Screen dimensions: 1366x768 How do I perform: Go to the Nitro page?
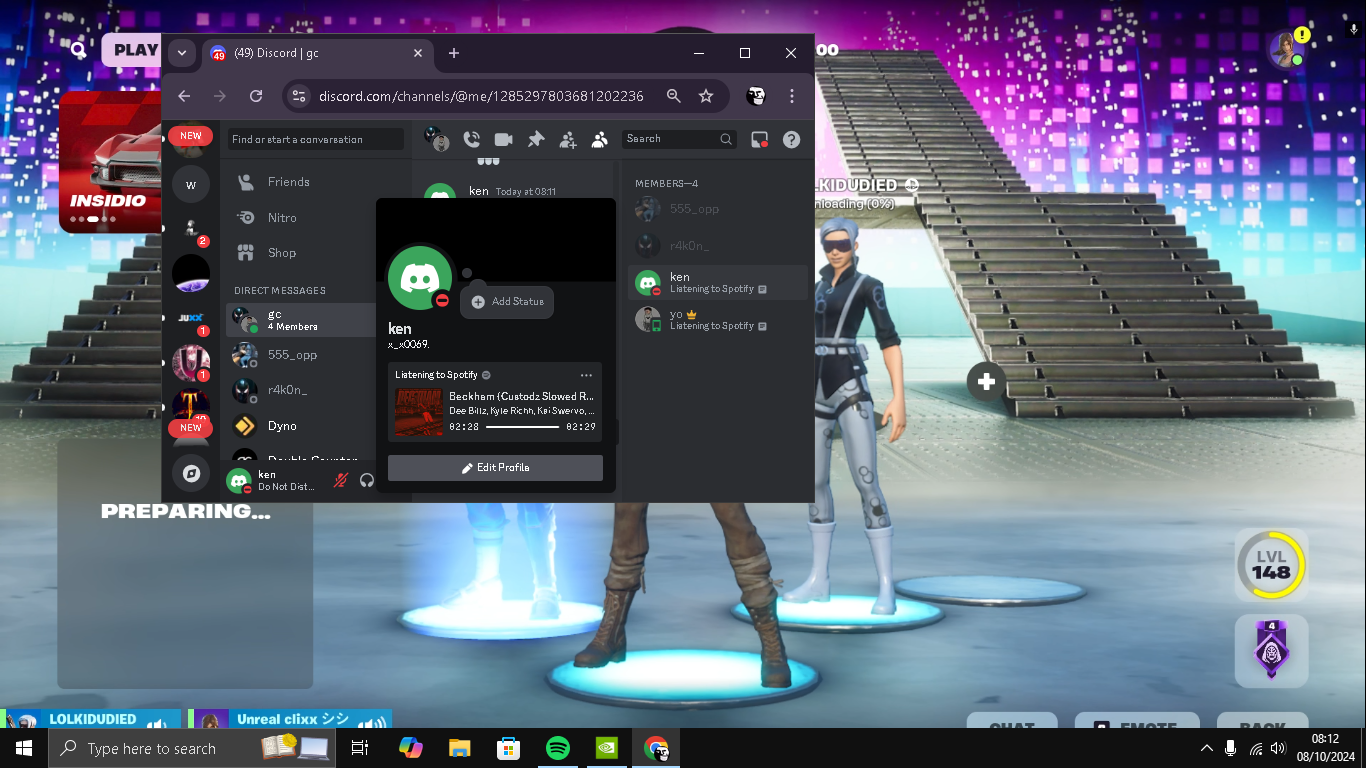(282, 218)
